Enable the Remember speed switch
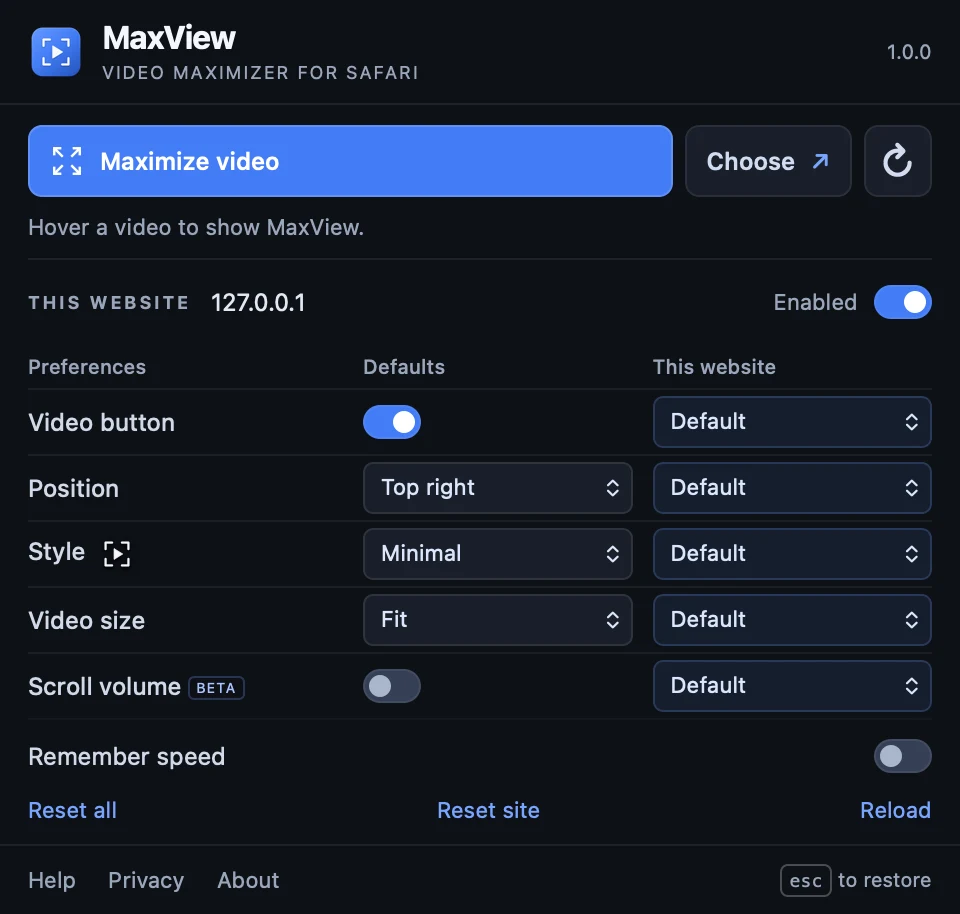This screenshot has width=960, height=914. (902, 756)
